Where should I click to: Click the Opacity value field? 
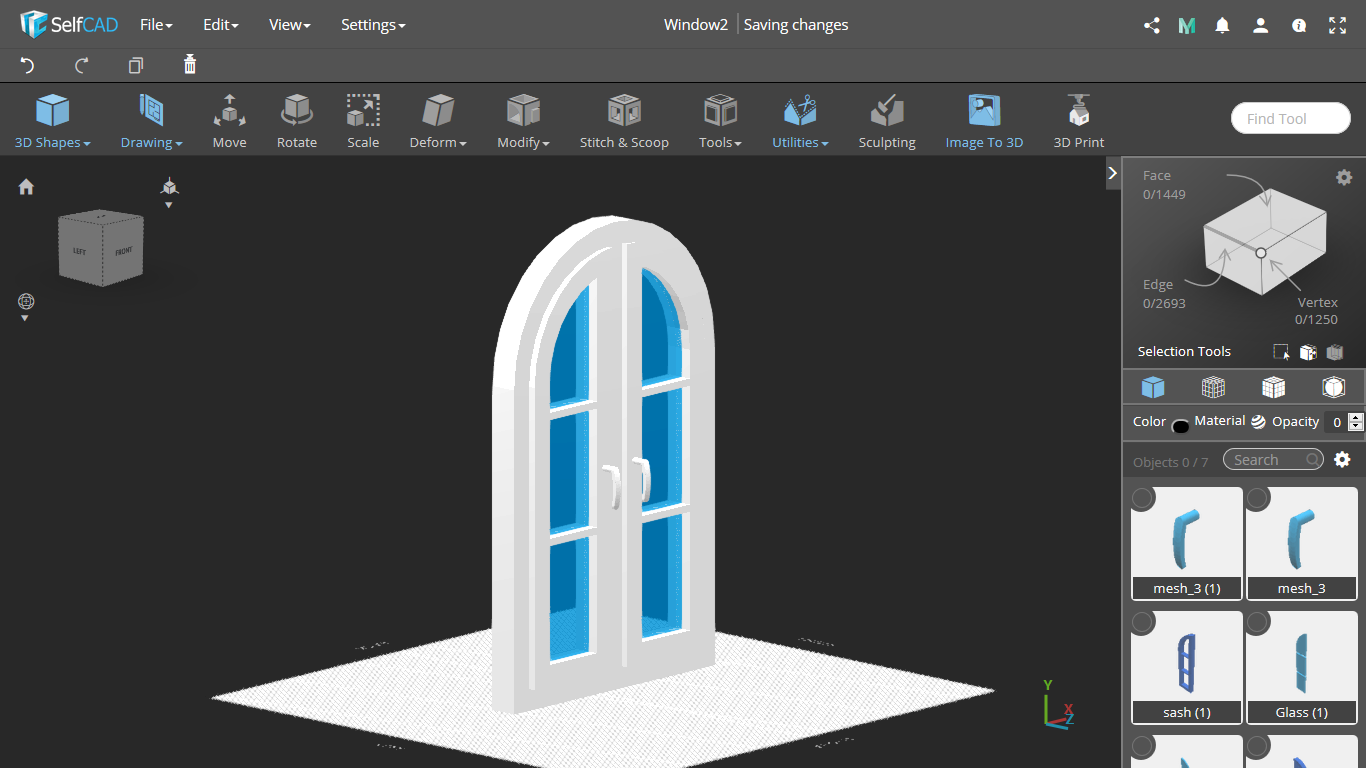pyautogui.click(x=1336, y=422)
